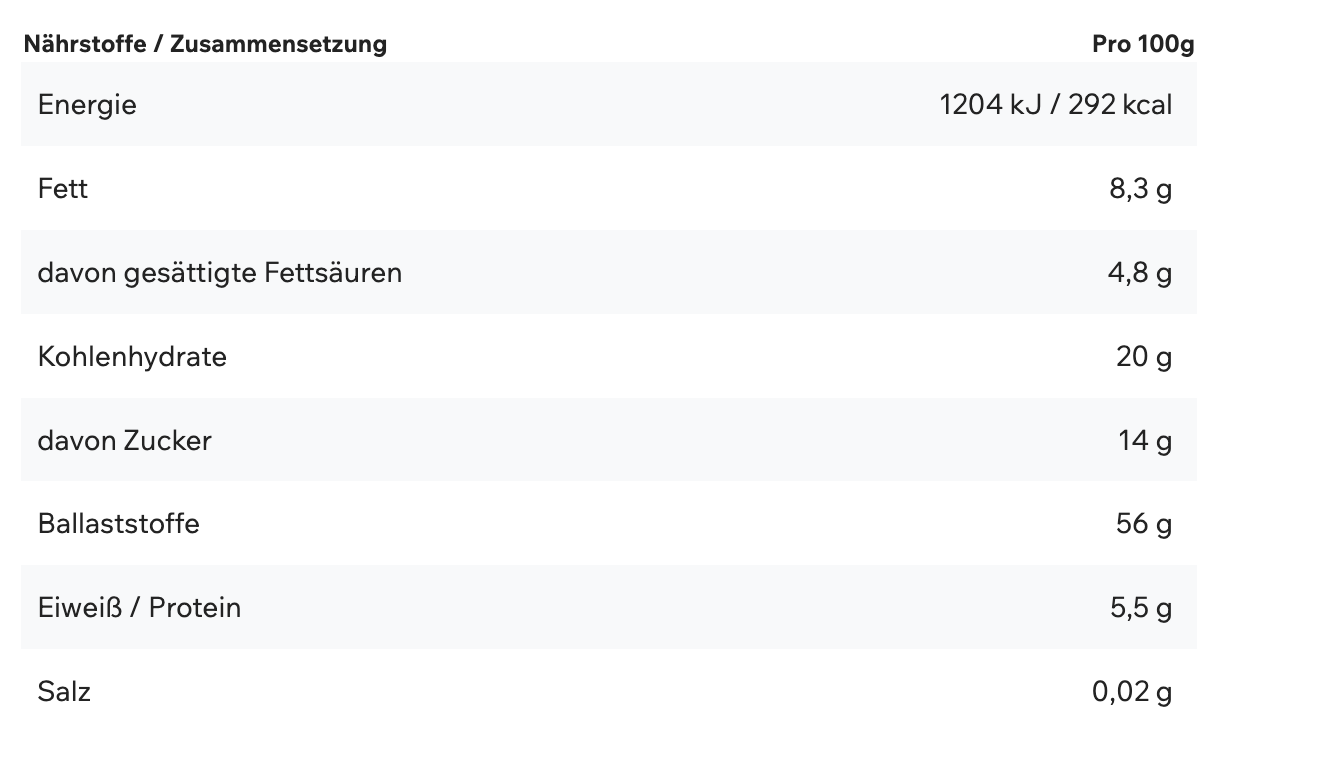The width and height of the screenshot is (1322, 772).
Task: Click the 1204 kJ energy value
Action: [x=991, y=105]
